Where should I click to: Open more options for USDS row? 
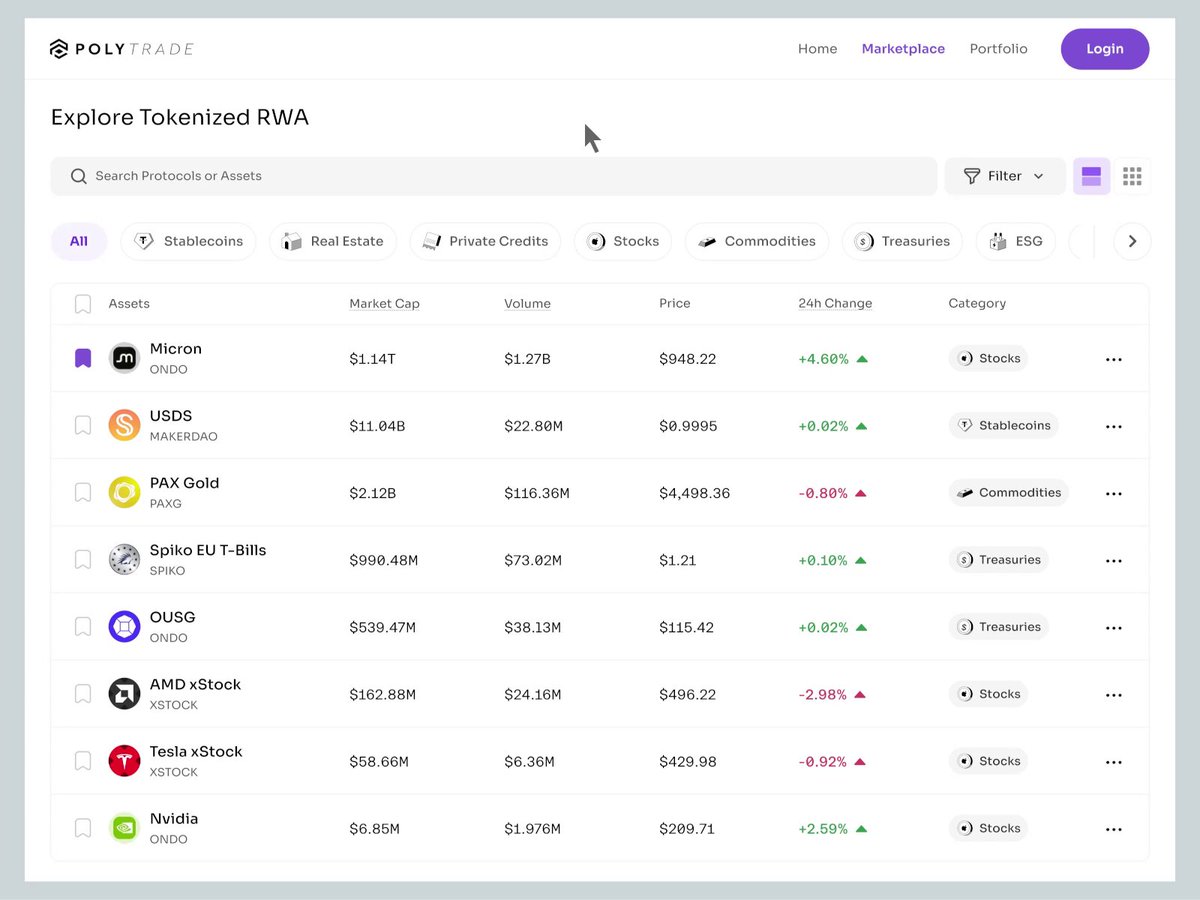[1114, 426]
